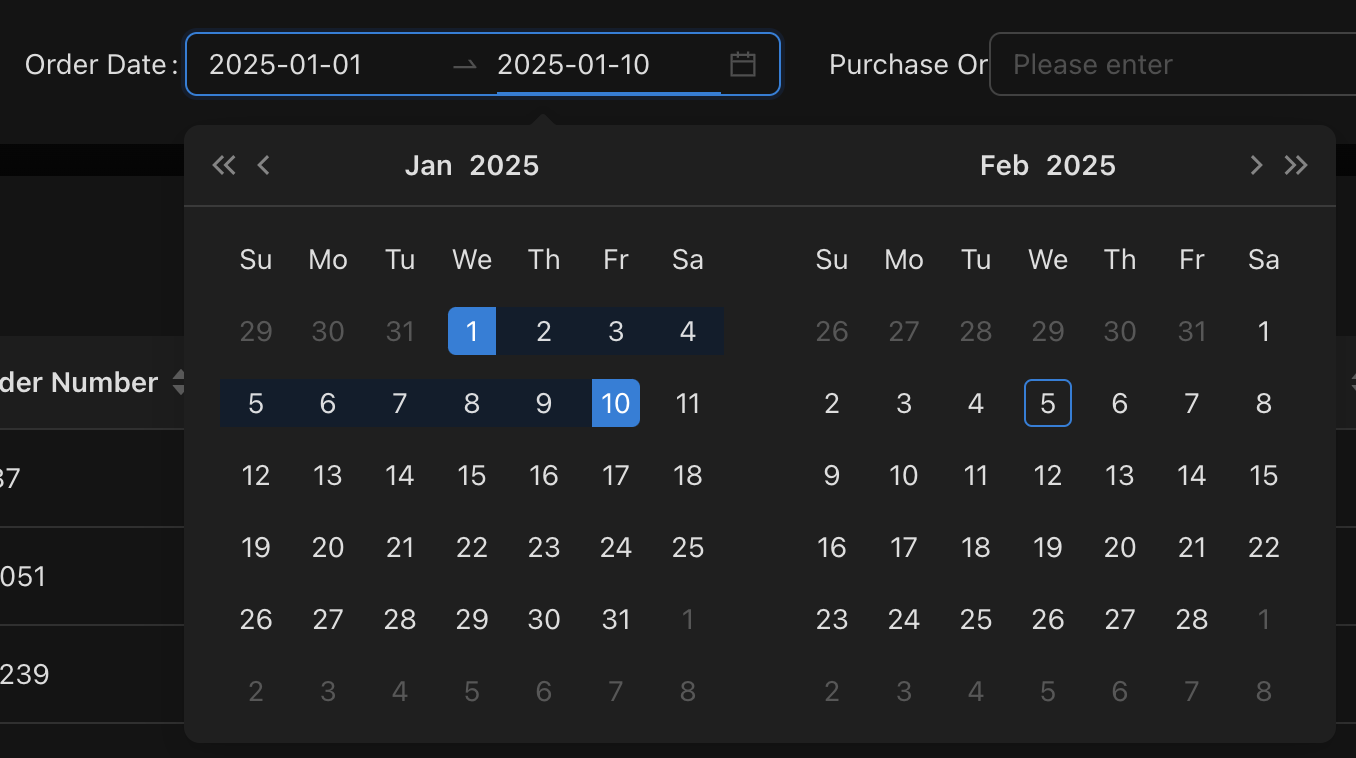Click the highlighted January 10 end date

click(616, 403)
